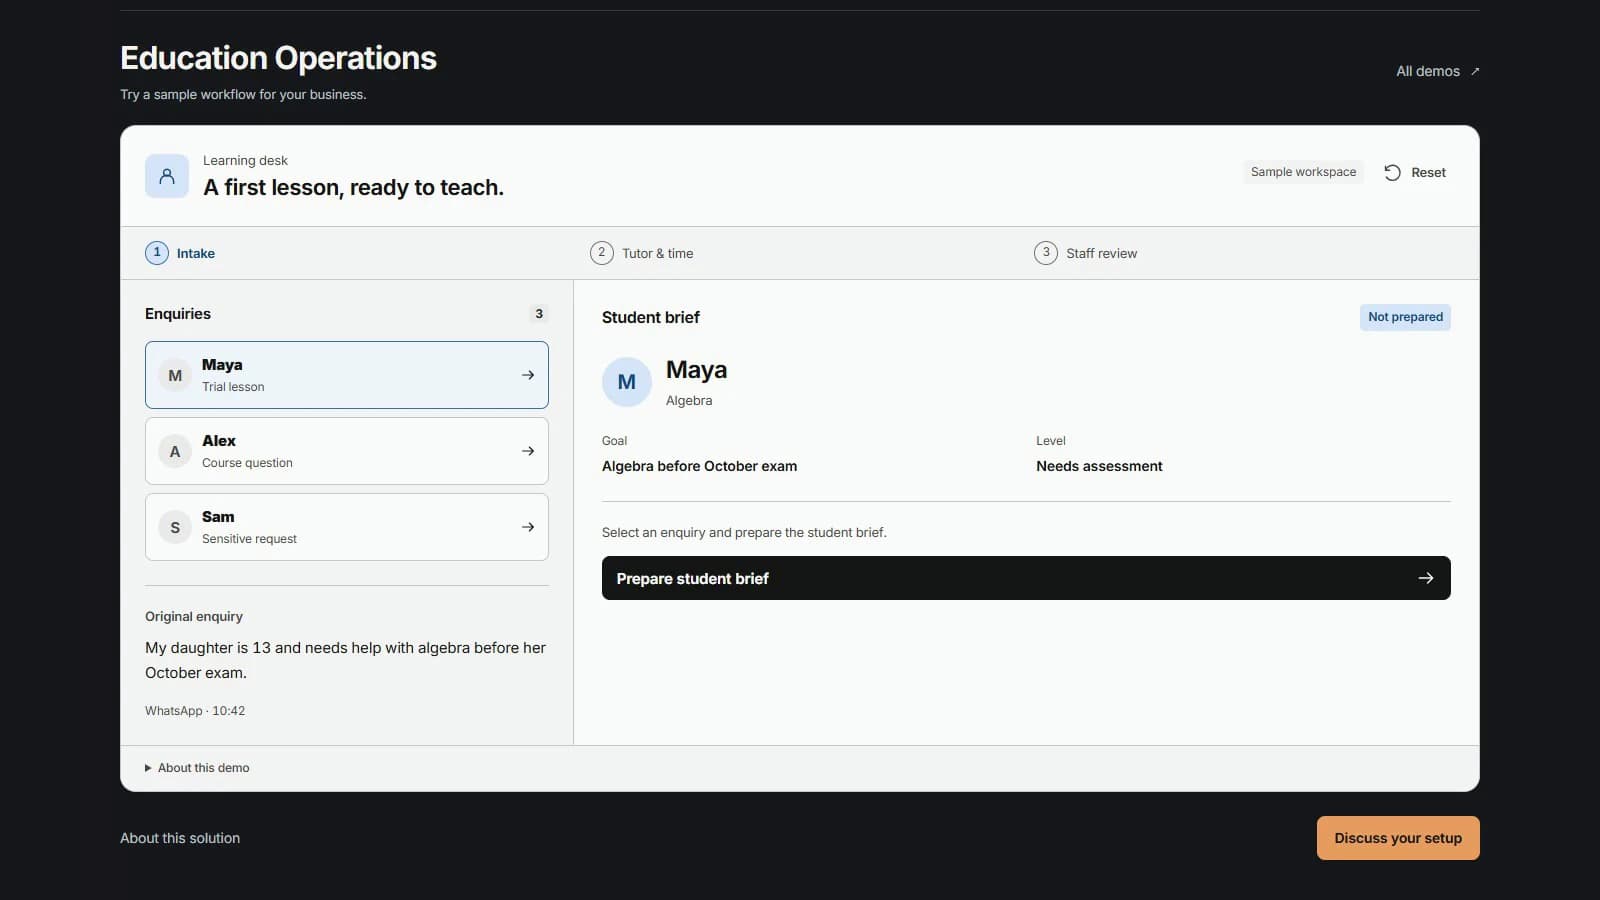This screenshot has height=900, width=1600.
Task: Click the Original enquiry label
Action: coord(194,616)
